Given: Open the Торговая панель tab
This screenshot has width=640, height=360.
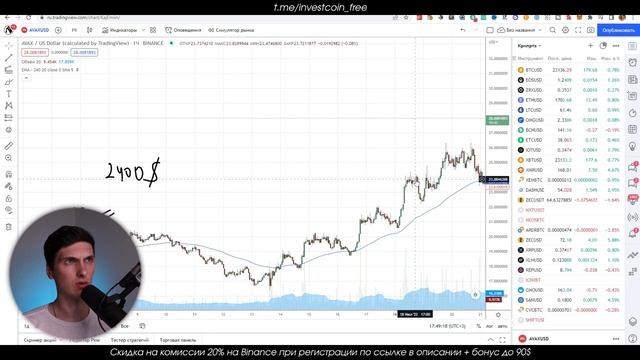Looking at the screenshot, I should (x=178, y=340).
